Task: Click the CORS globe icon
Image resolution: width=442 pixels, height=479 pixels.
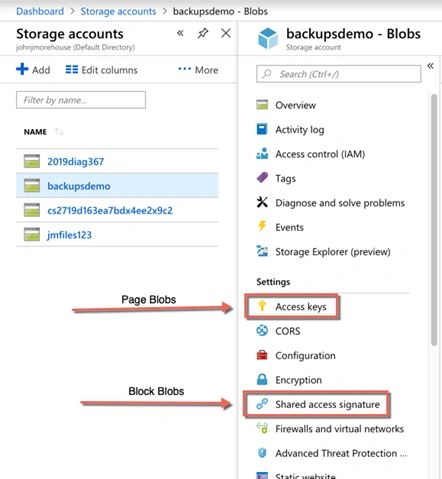Action: [x=262, y=331]
